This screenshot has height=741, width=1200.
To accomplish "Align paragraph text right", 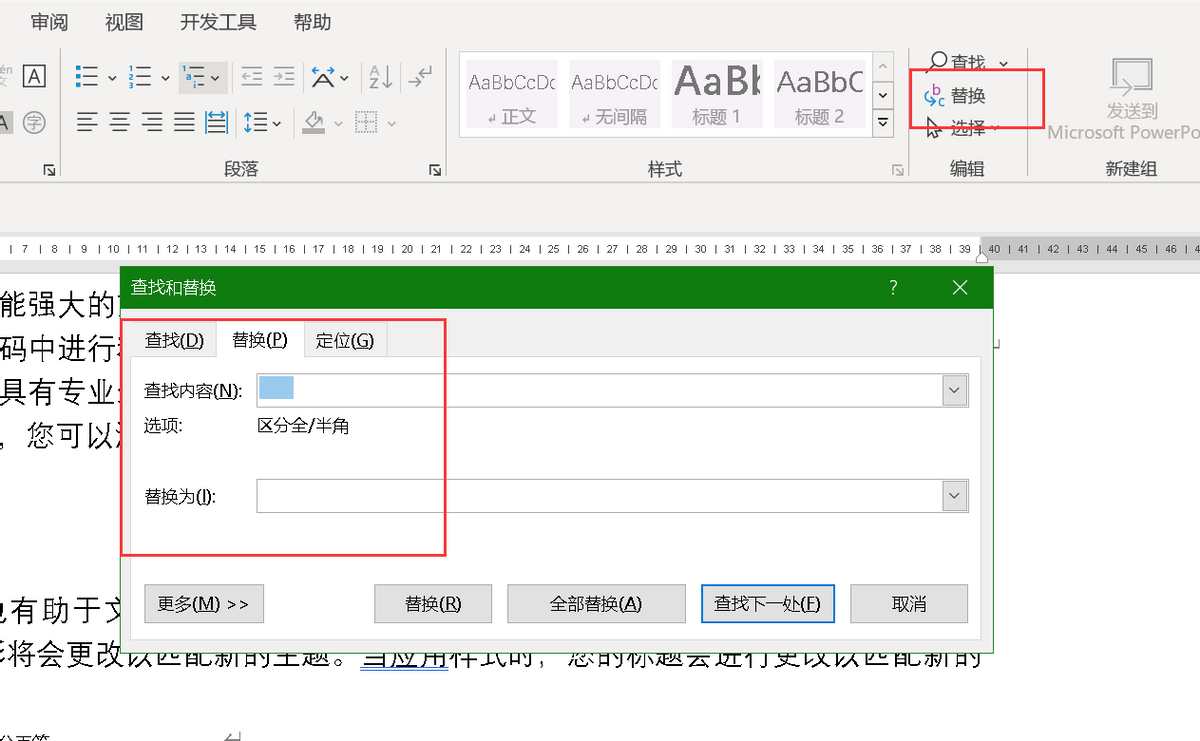I will point(152,122).
